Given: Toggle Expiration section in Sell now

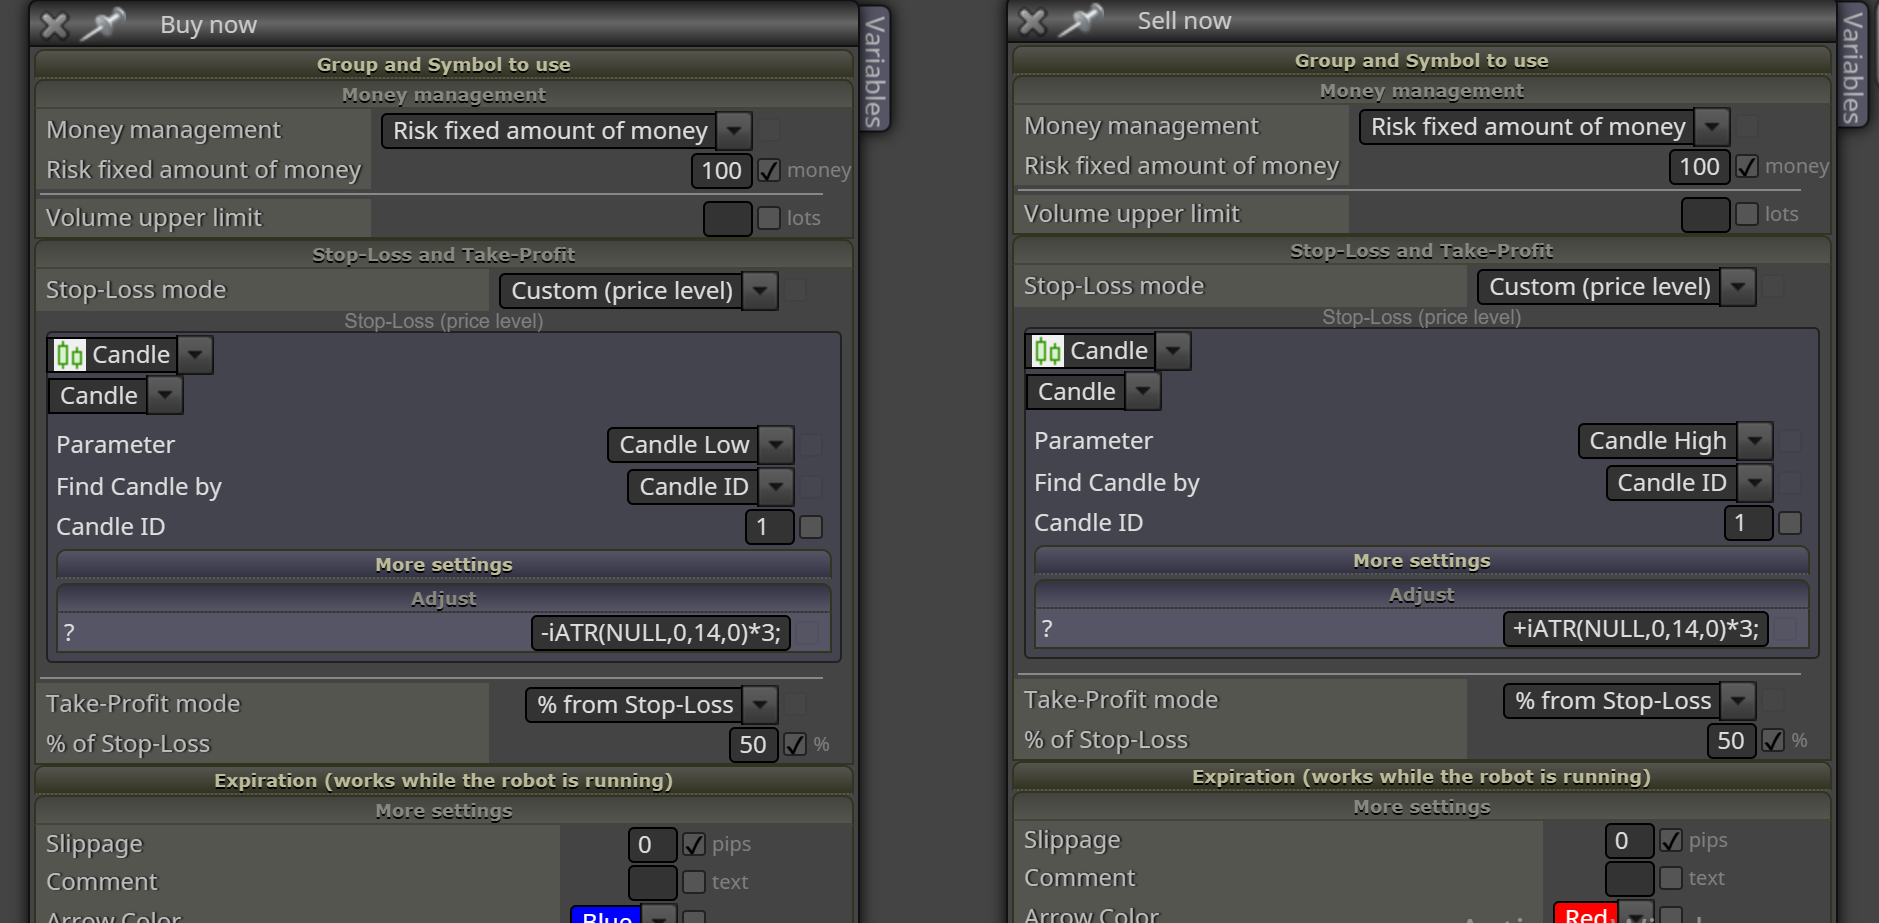Looking at the screenshot, I should (x=1422, y=777).
